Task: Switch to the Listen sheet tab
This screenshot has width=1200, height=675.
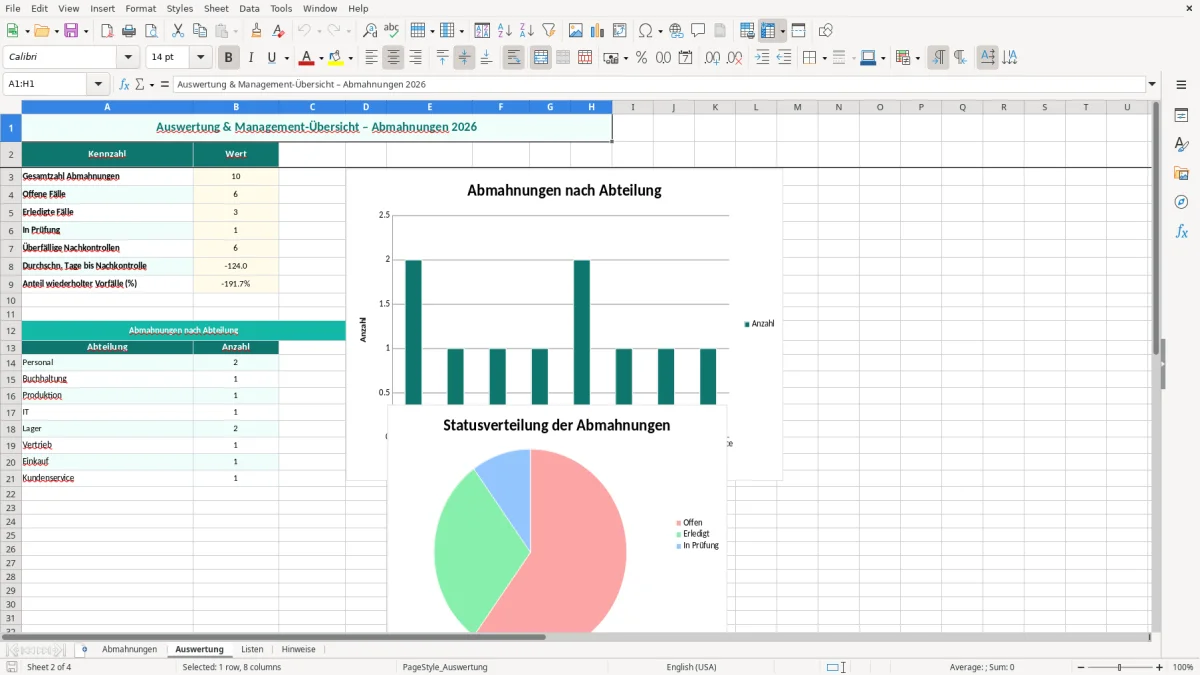Action: (x=252, y=649)
